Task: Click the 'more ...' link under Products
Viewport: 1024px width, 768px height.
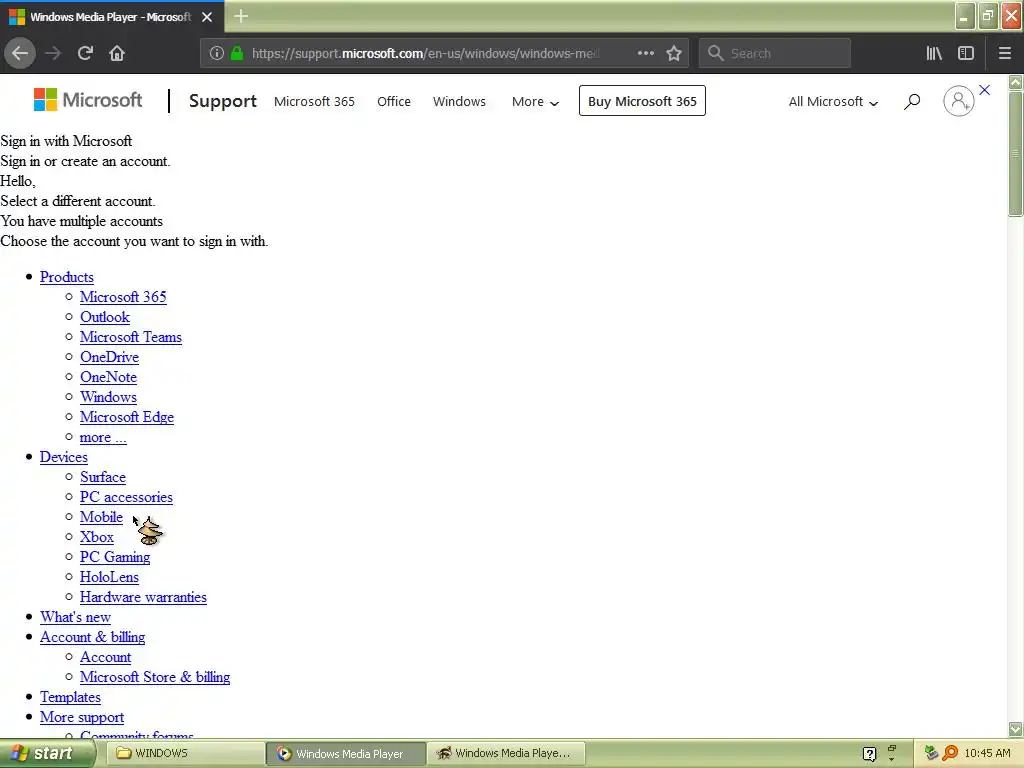Action: [x=103, y=438]
